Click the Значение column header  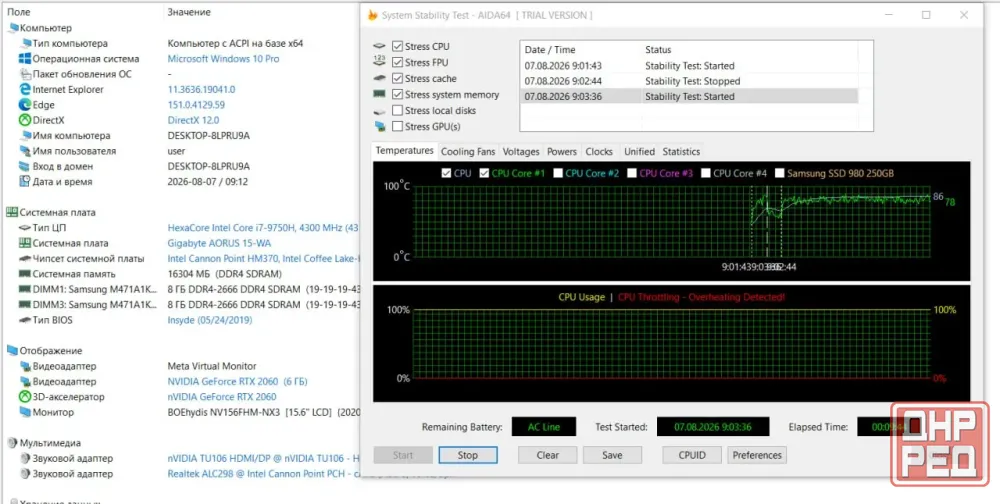click(x=189, y=12)
